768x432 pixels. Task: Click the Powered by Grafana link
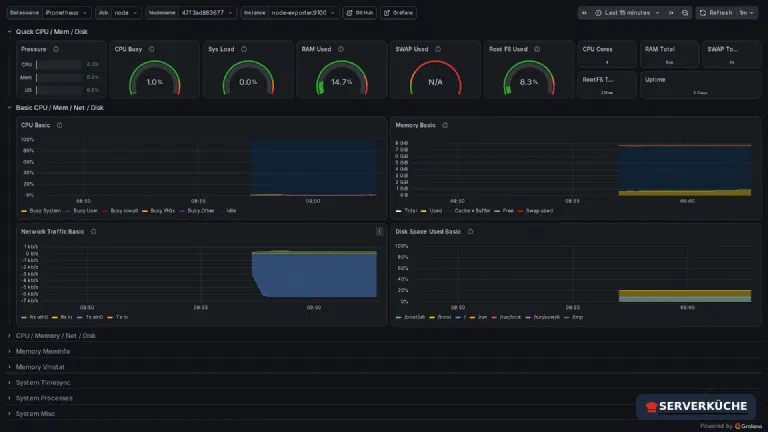coord(731,426)
